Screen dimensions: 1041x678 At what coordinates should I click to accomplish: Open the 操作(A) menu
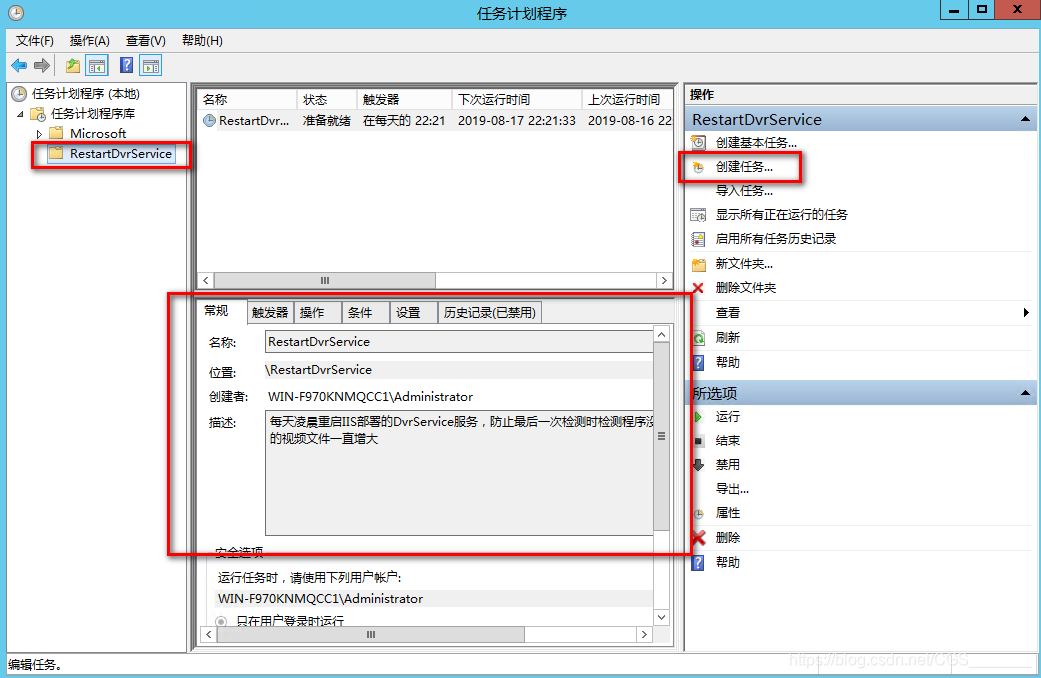89,40
